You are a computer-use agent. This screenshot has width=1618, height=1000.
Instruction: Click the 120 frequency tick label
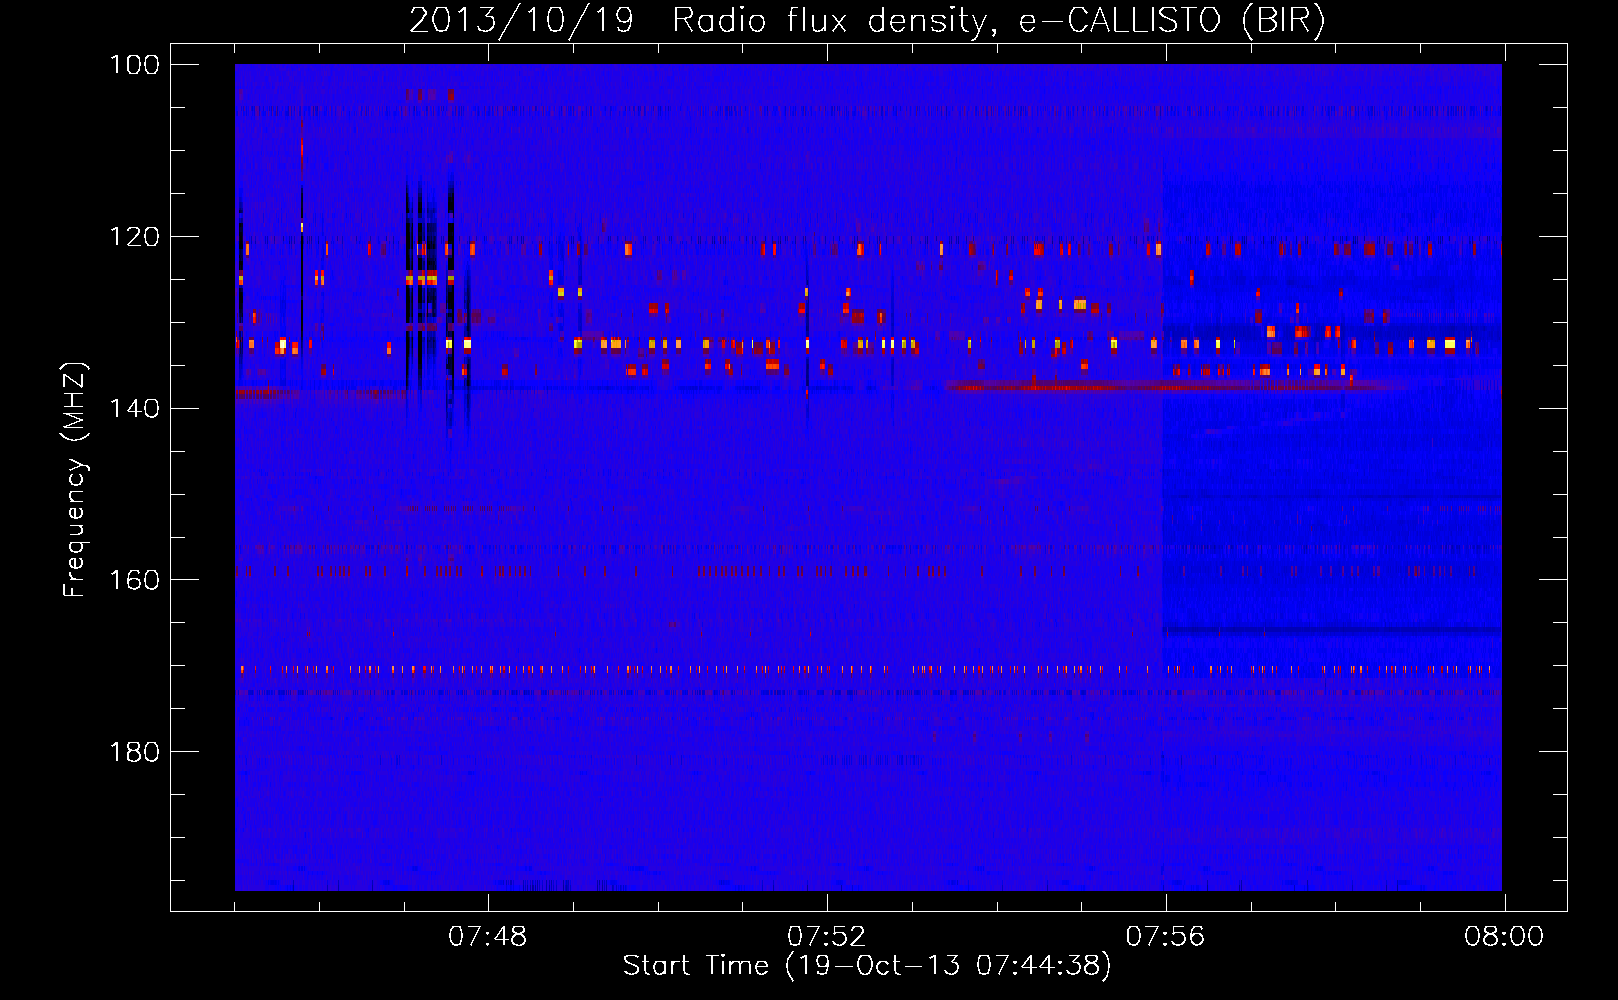point(135,237)
